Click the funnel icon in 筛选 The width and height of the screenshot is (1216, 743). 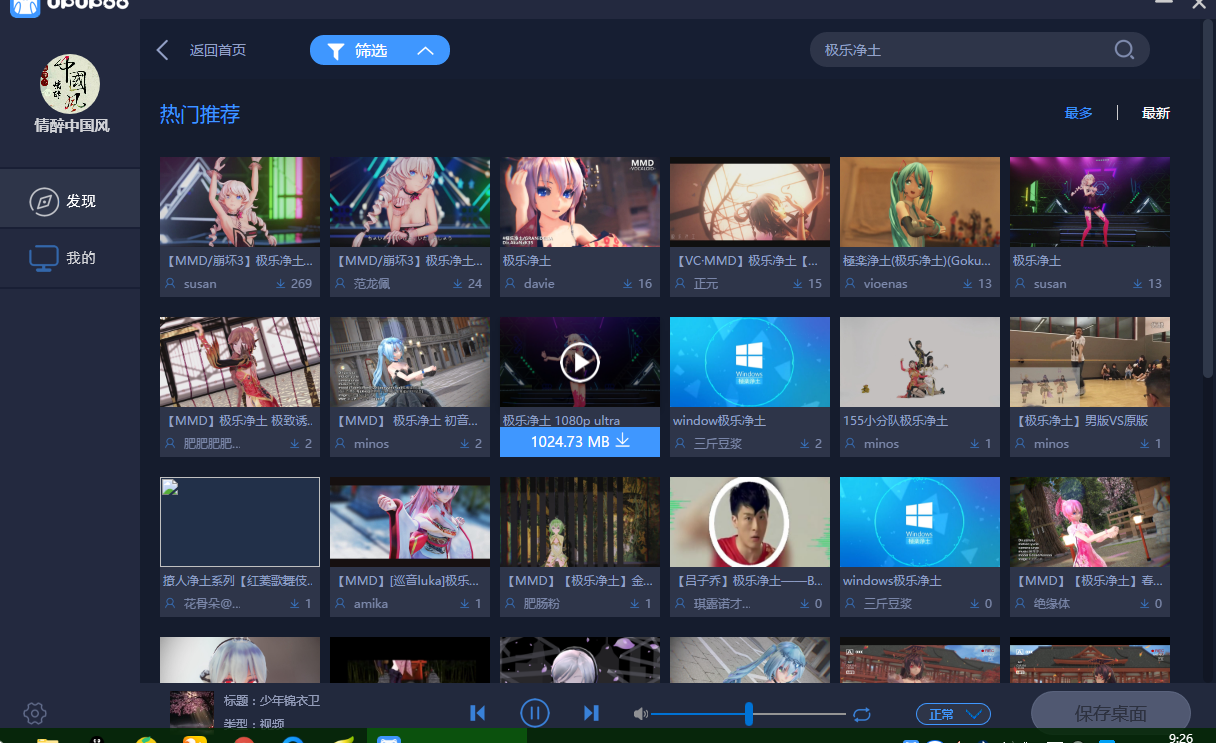coord(336,51)
